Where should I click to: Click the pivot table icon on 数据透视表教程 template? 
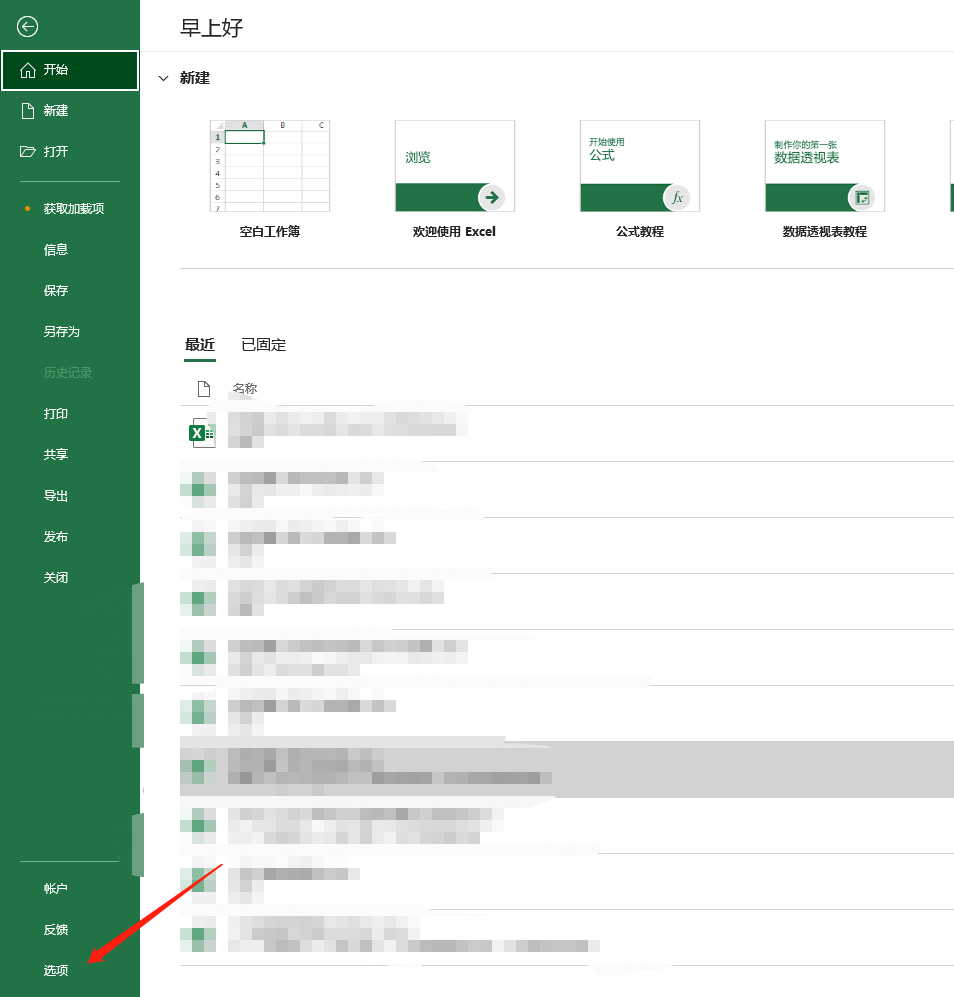(862, 198)
